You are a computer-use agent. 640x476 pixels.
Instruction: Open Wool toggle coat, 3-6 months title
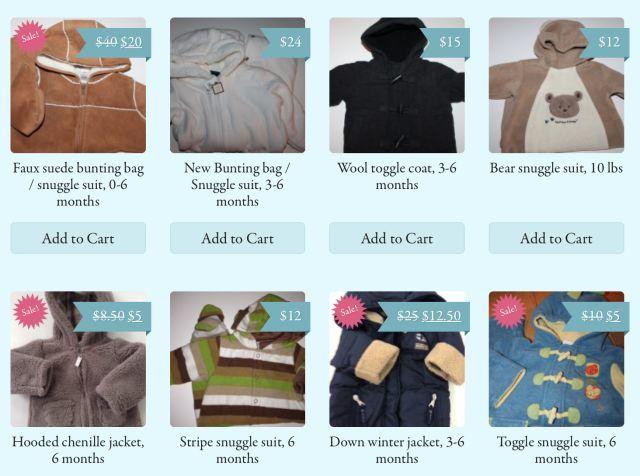[397, 176]
